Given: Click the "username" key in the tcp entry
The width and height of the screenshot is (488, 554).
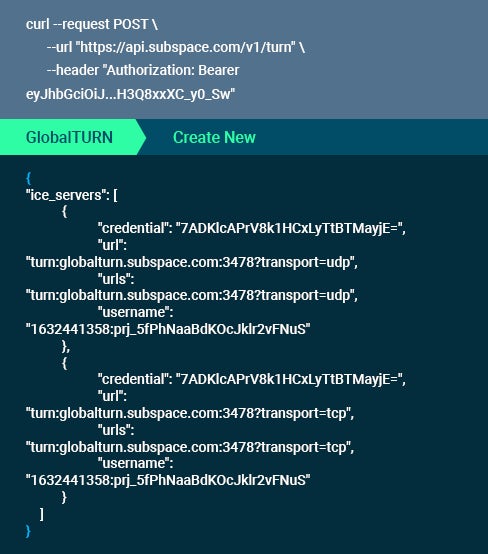Looking at the screenshot, I should pos(135,463).
